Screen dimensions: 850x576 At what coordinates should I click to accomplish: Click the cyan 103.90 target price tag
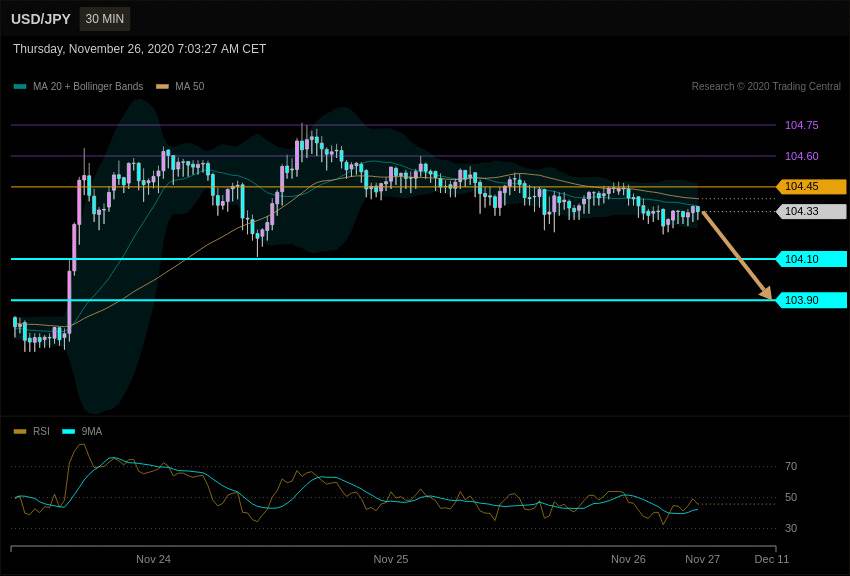(x=811, y=300)
